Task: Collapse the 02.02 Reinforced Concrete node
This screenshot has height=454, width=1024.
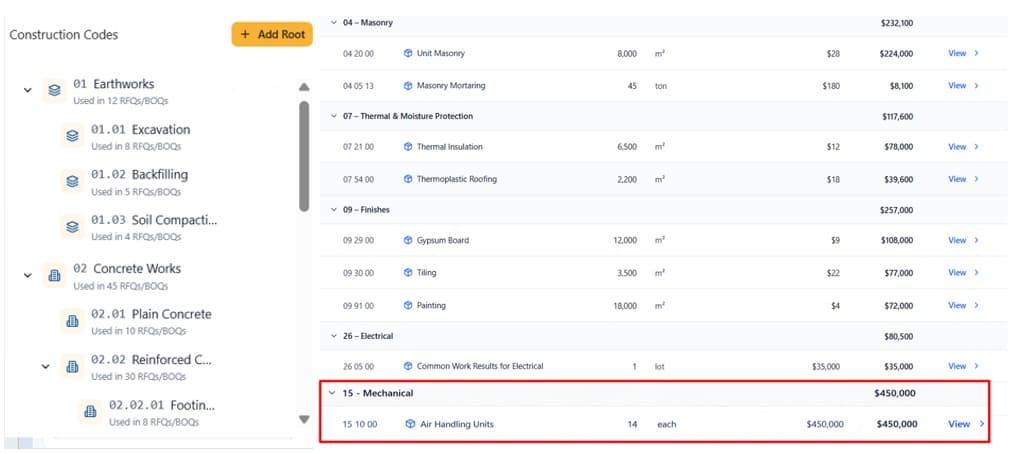Action: pos(45,366)
